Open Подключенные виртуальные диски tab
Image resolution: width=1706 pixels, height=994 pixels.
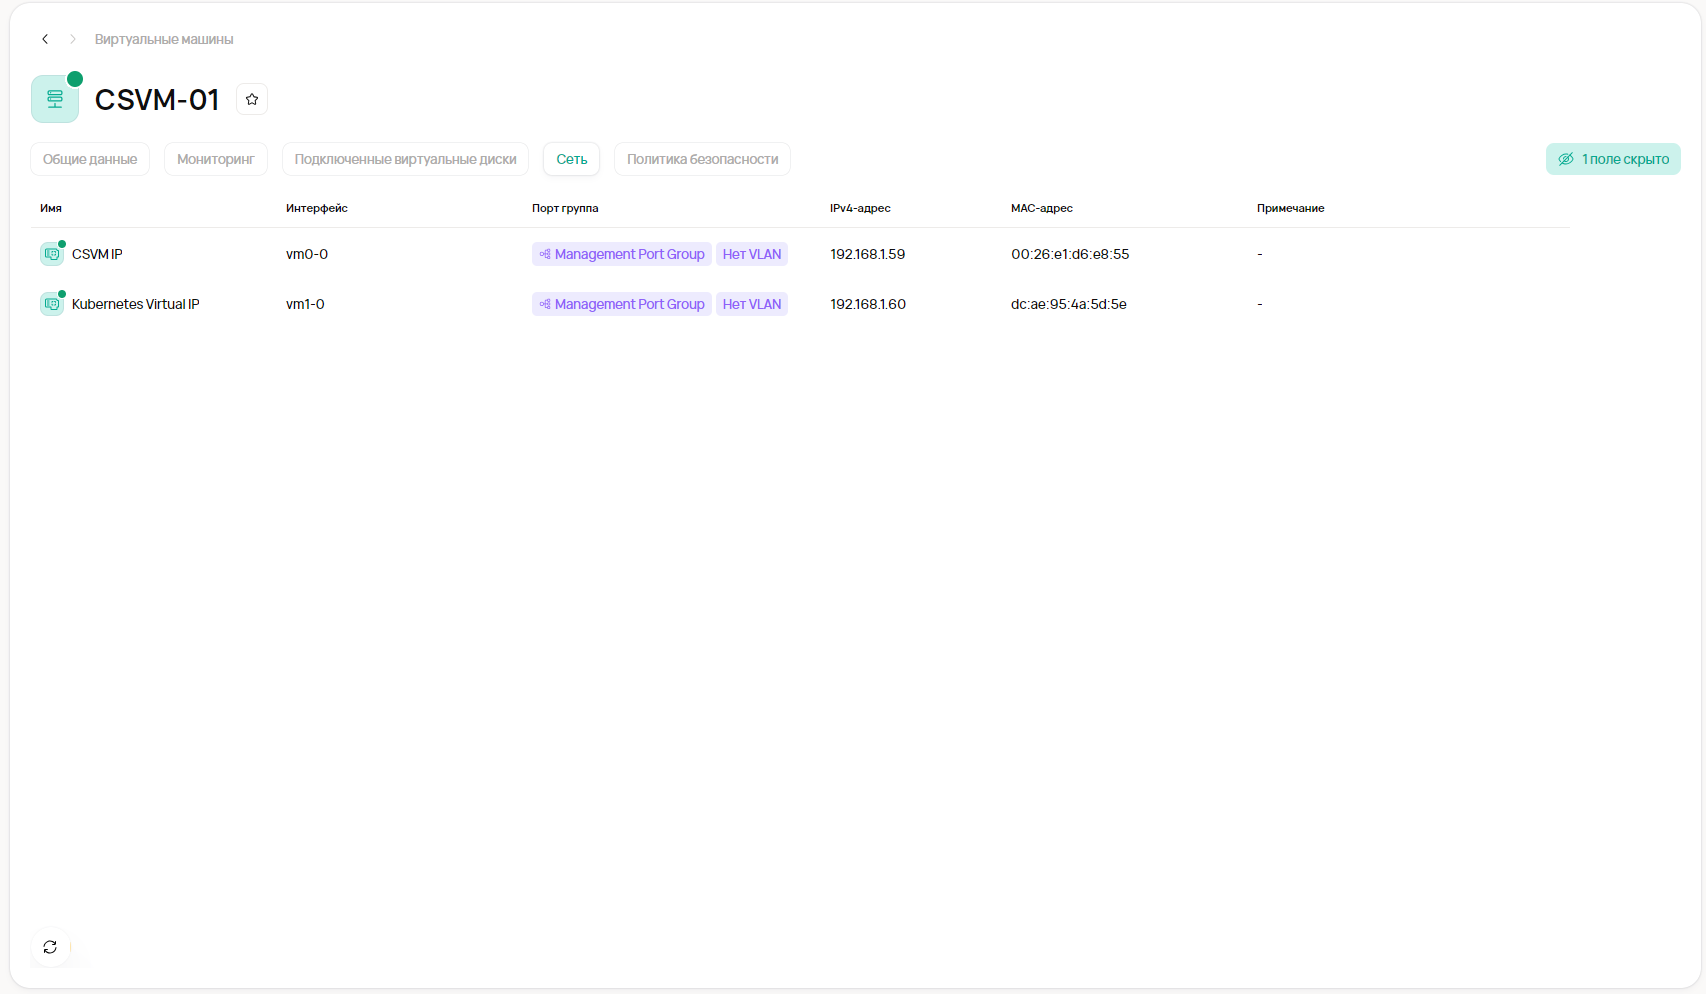tap(405, 159)
